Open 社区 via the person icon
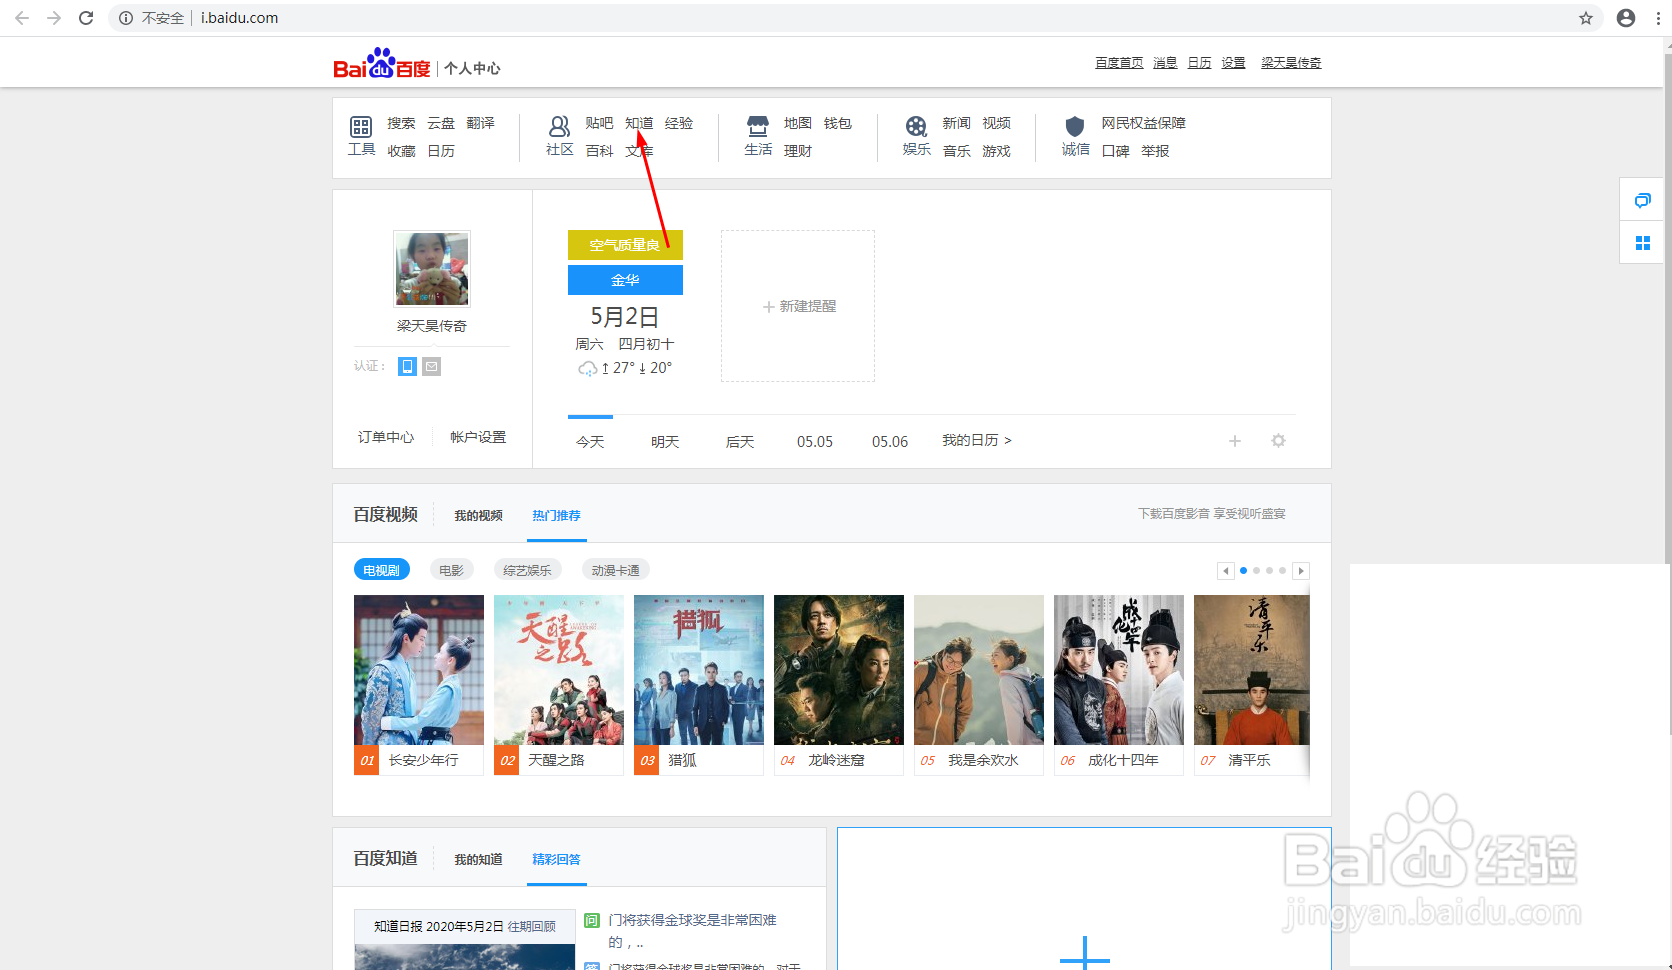1672x970 pixels. coord(559,128)
